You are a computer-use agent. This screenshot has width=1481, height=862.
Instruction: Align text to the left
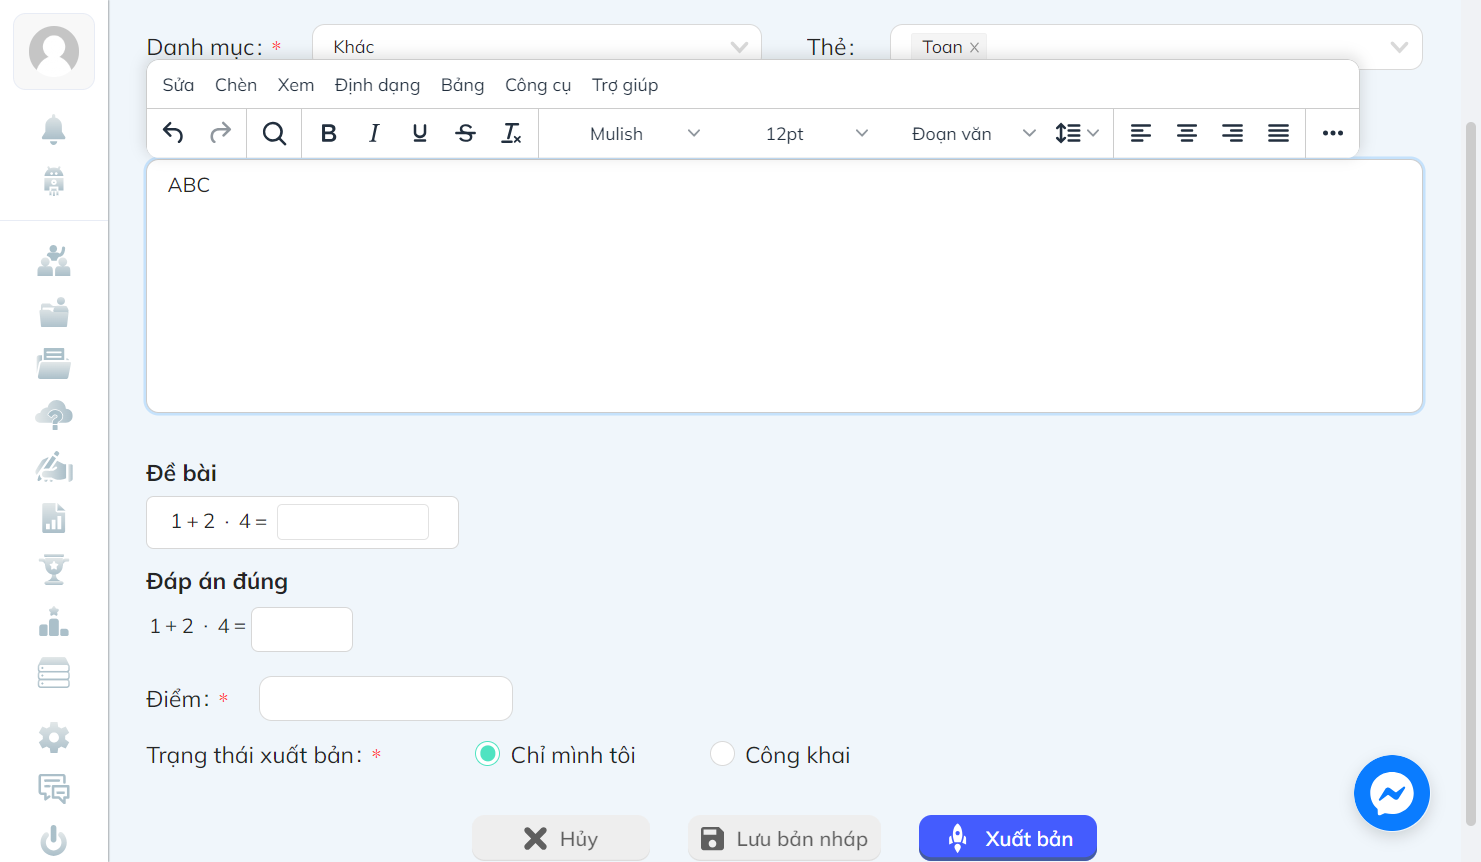pyautogui.click(x=1141, y=133)
